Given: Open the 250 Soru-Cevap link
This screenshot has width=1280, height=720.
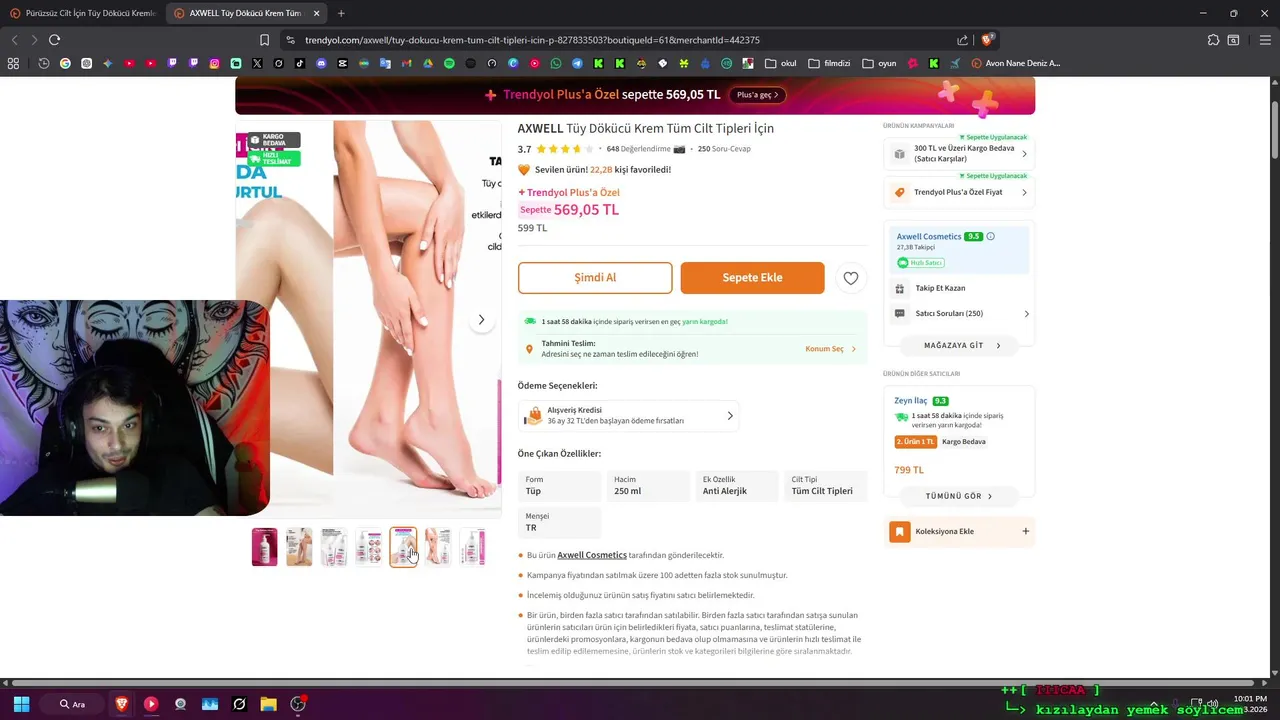Looking at the screenshot, I should coord(724,149).
